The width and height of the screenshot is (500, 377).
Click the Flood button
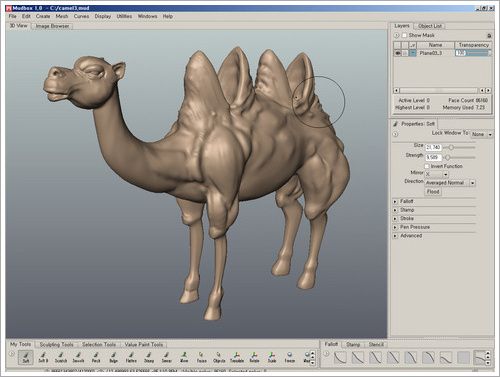pos(433,192)
